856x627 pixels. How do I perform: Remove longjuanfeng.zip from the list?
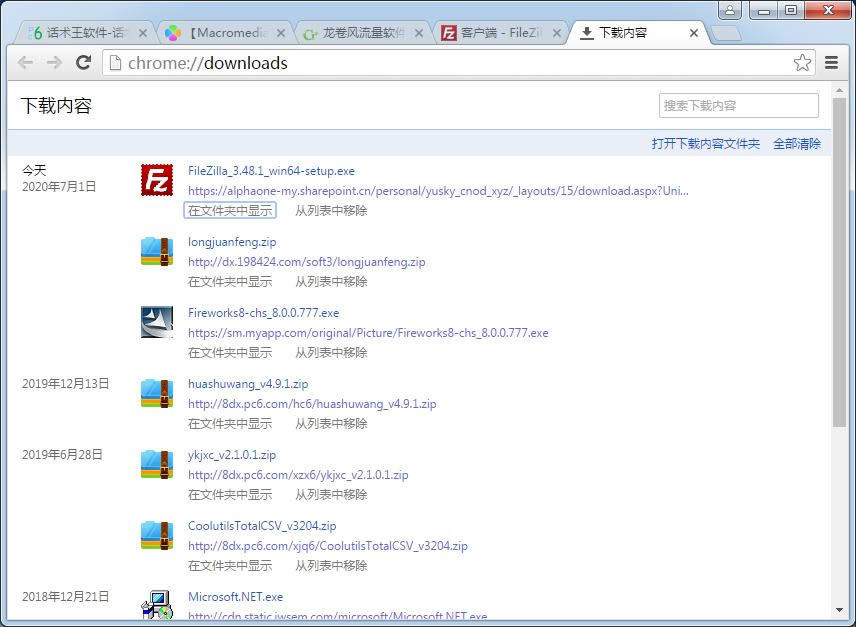[331, 282]
